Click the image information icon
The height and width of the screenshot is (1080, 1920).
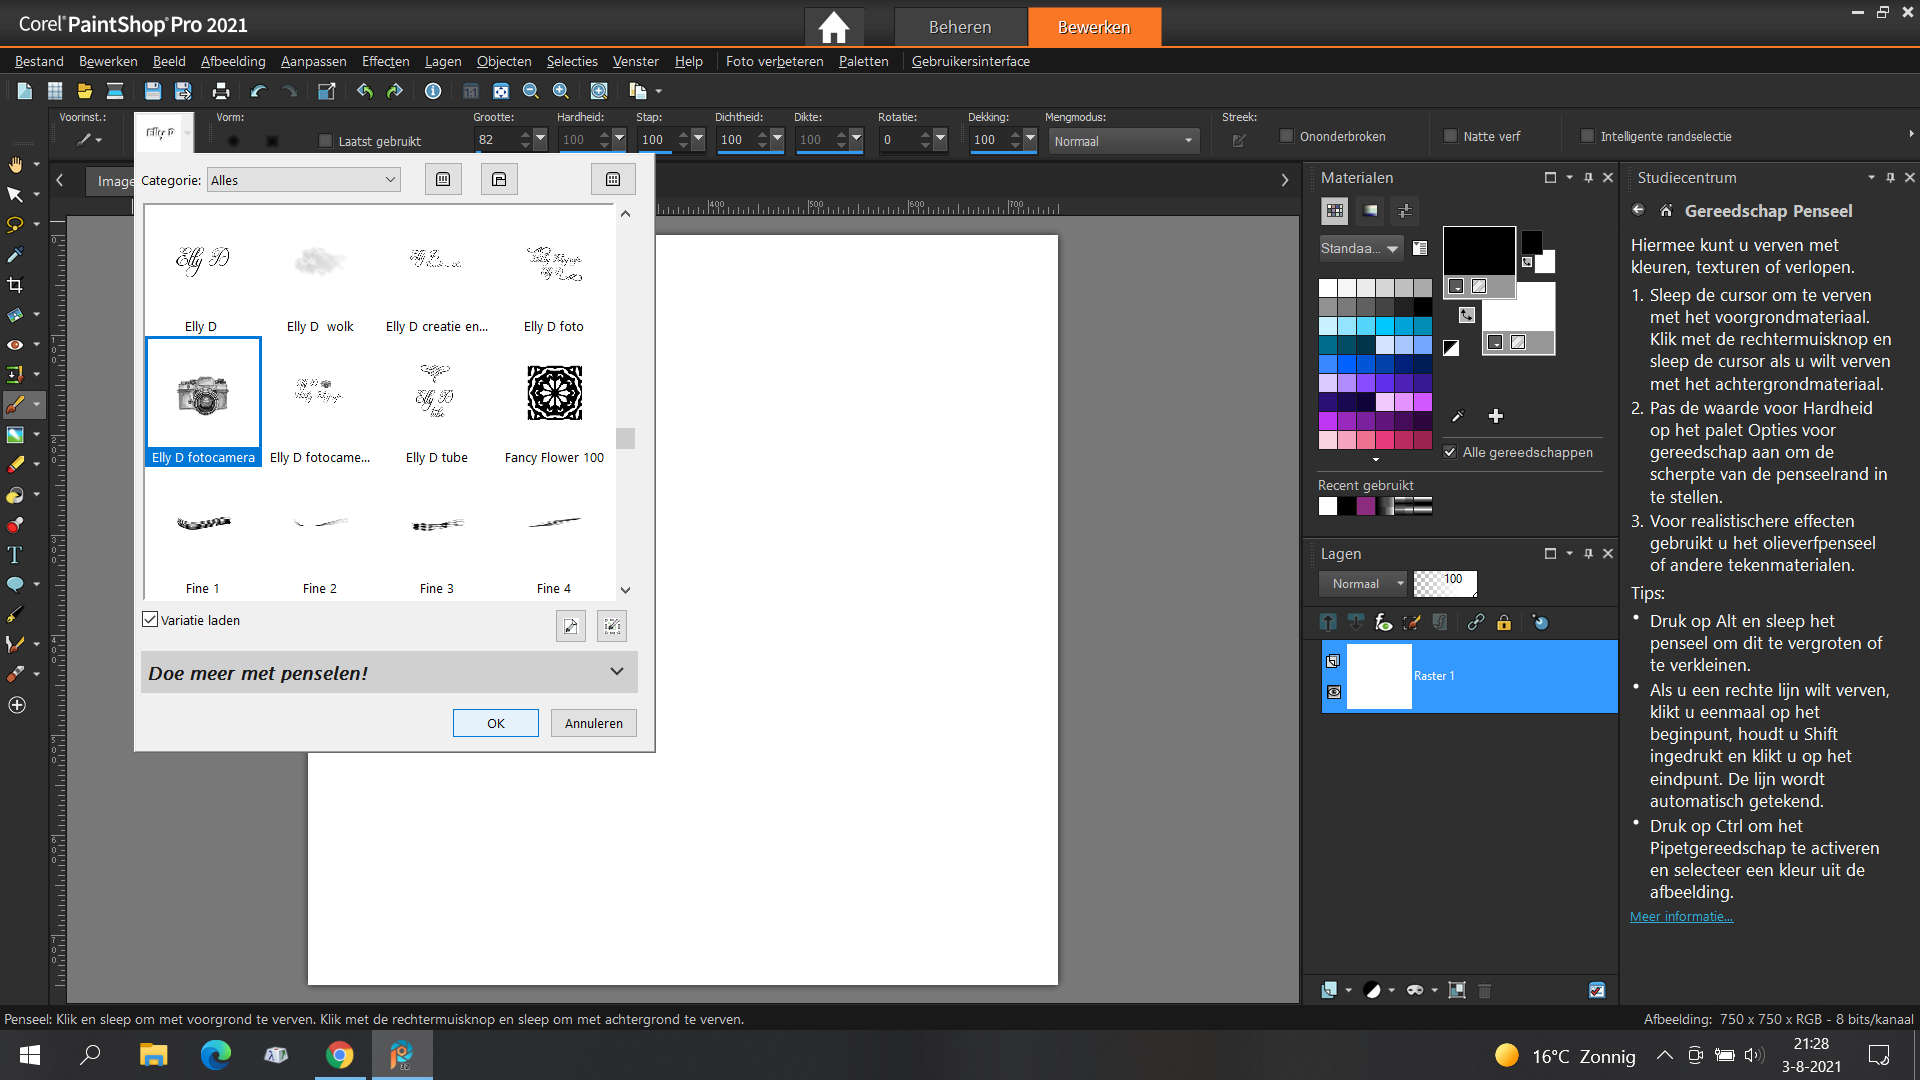point(433,91)
